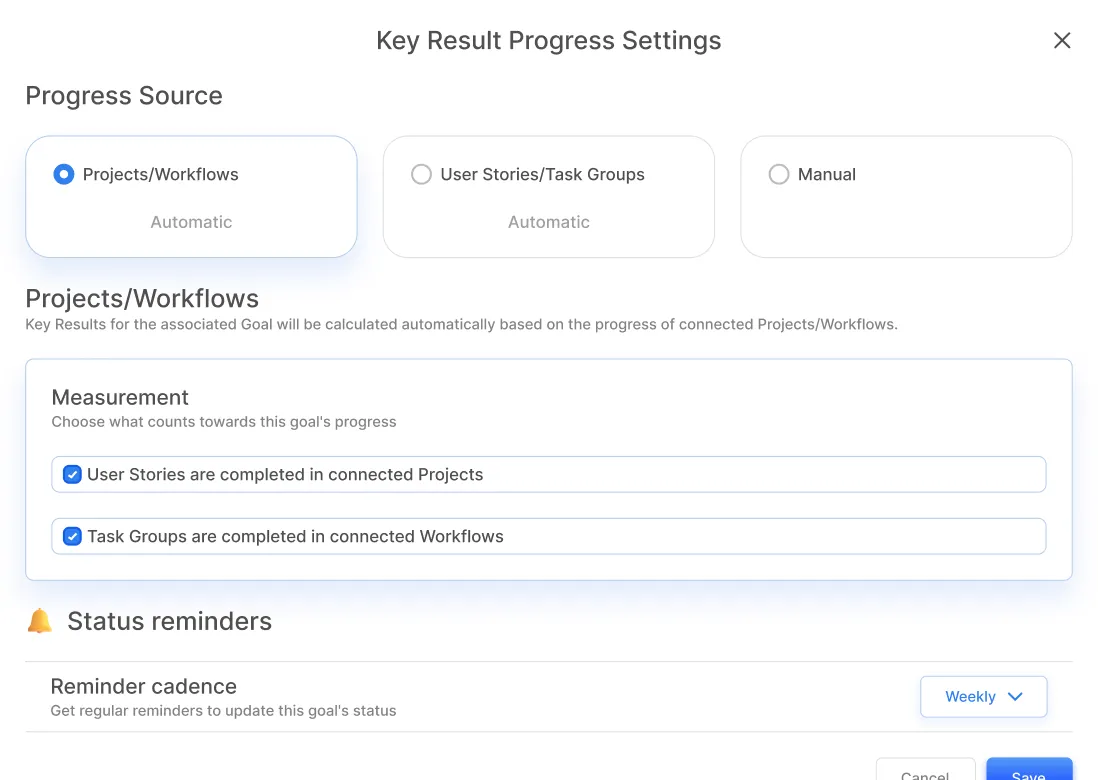
Task: Save the progress settings
Action: coord(1028,772)
